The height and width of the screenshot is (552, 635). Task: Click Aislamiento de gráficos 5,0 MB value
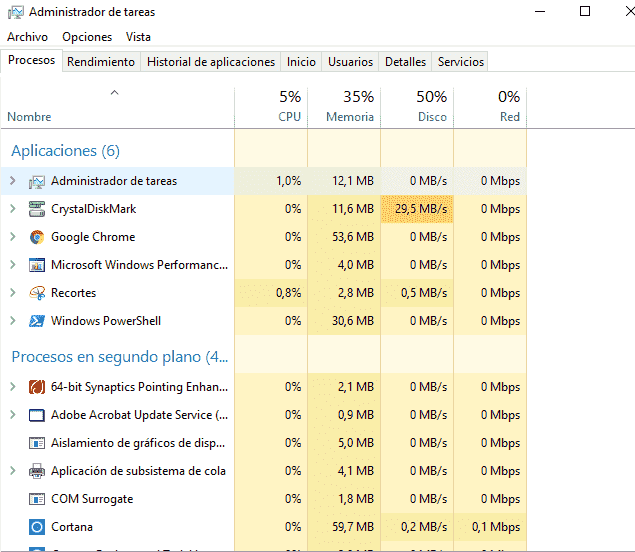(356, 443)
